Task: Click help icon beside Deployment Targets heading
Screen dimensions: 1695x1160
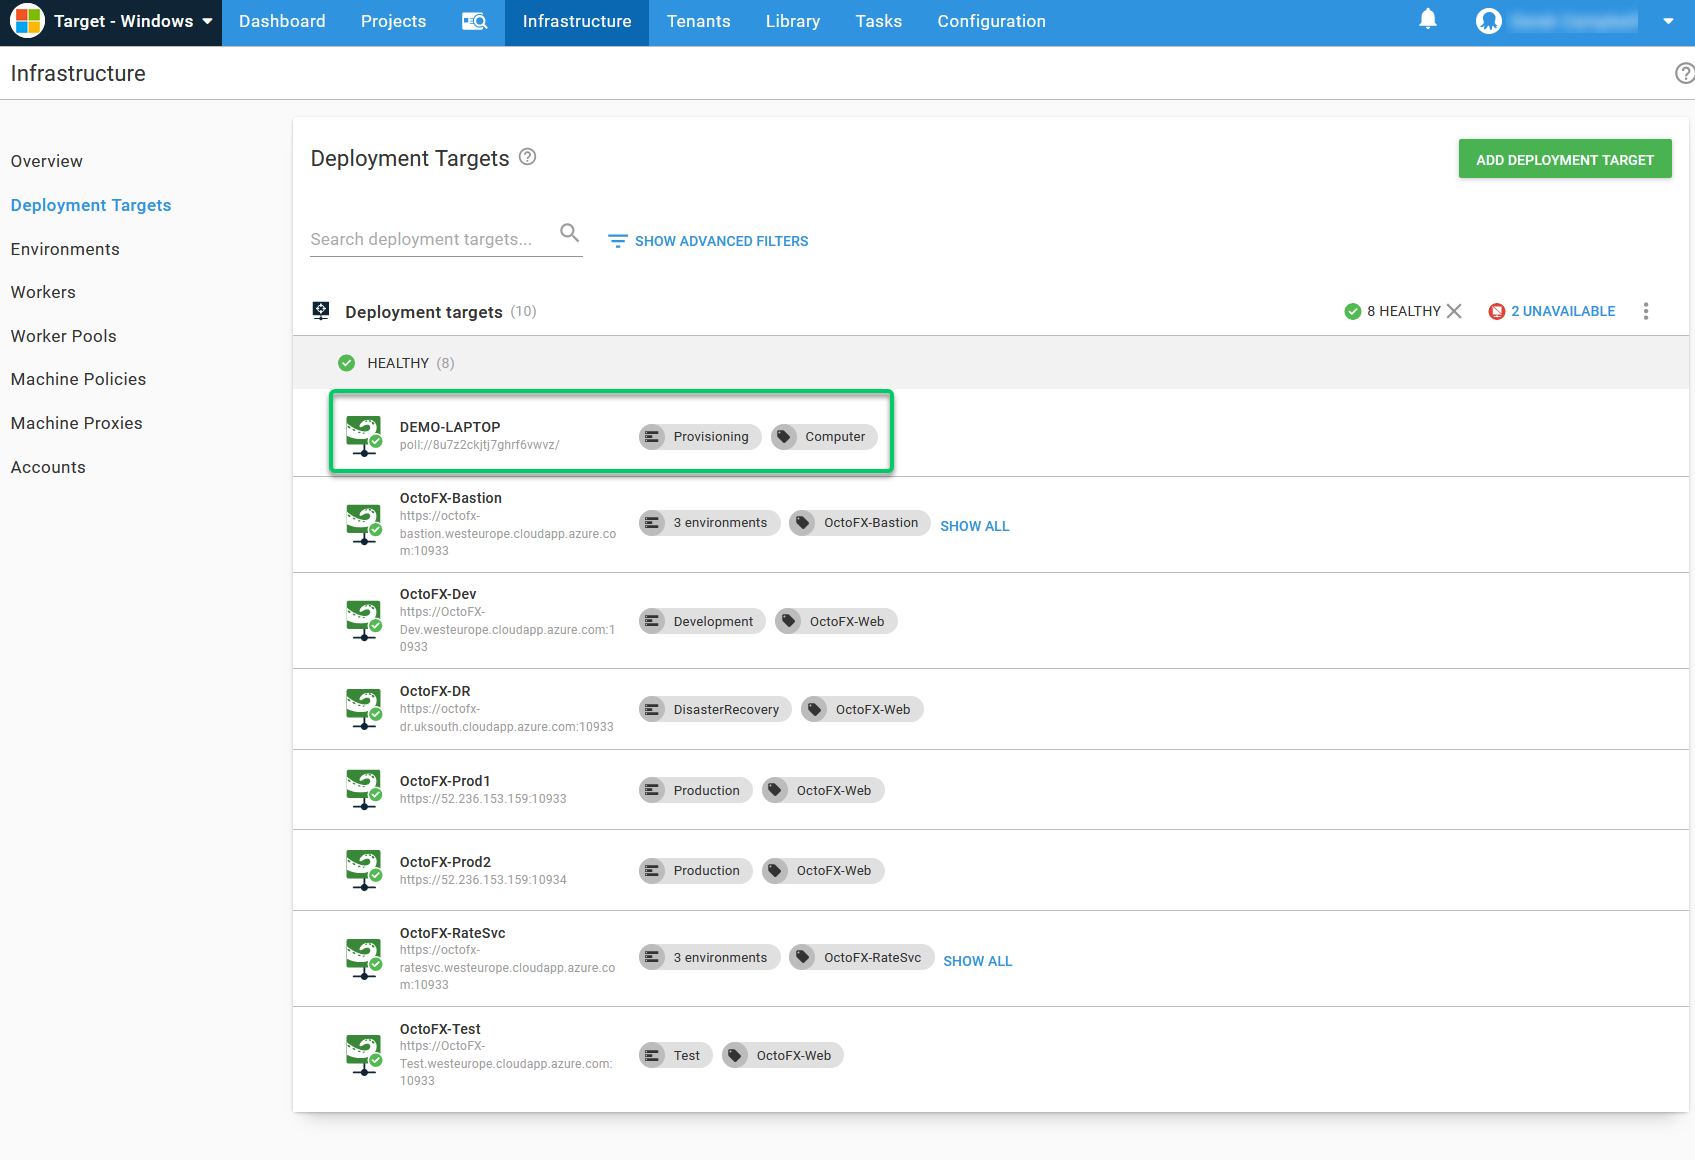Action: coord(528,157)
